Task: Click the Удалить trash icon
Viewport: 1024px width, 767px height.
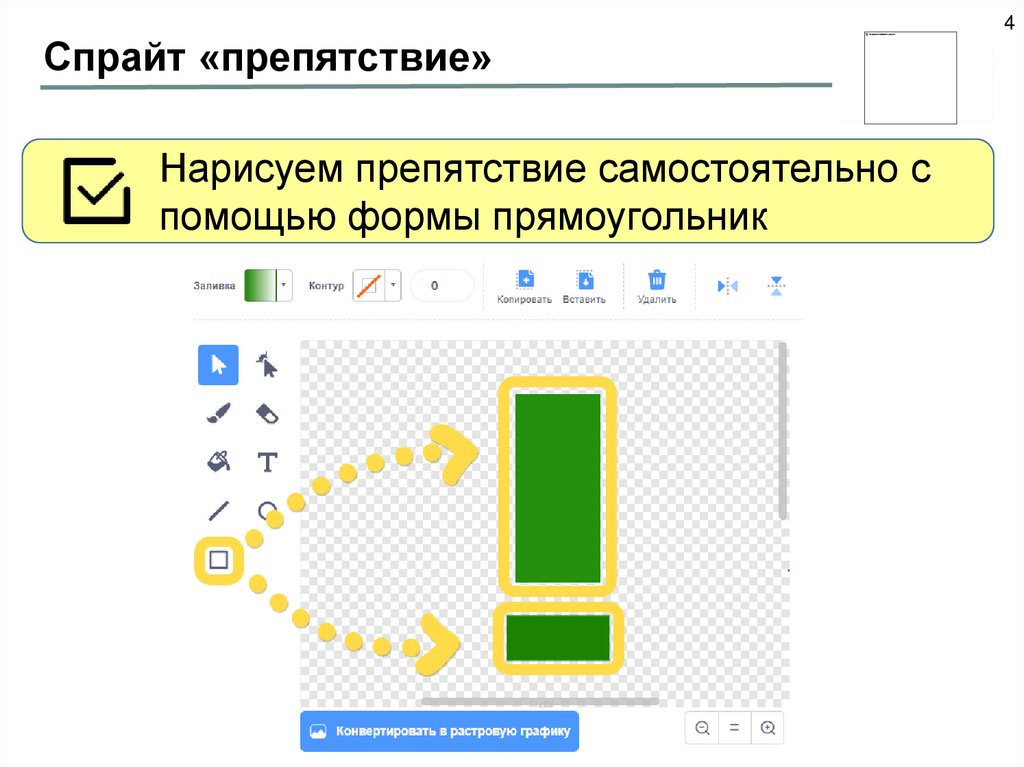Action: click(x=657, y=280)
